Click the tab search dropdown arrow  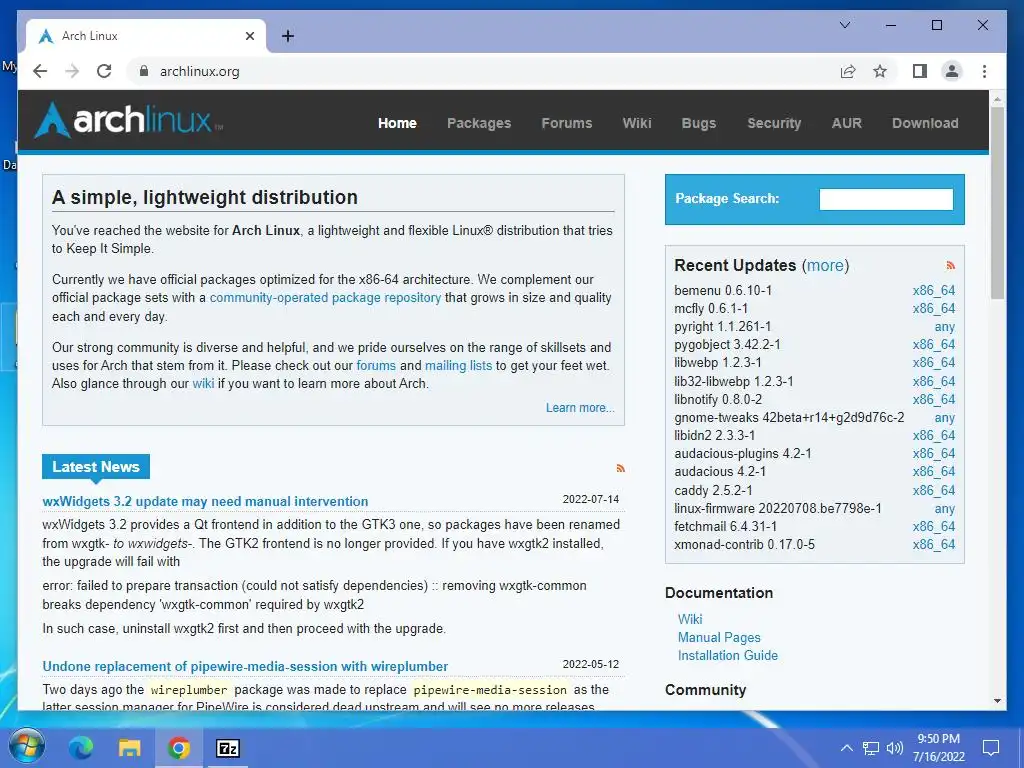tap(844, 25)
